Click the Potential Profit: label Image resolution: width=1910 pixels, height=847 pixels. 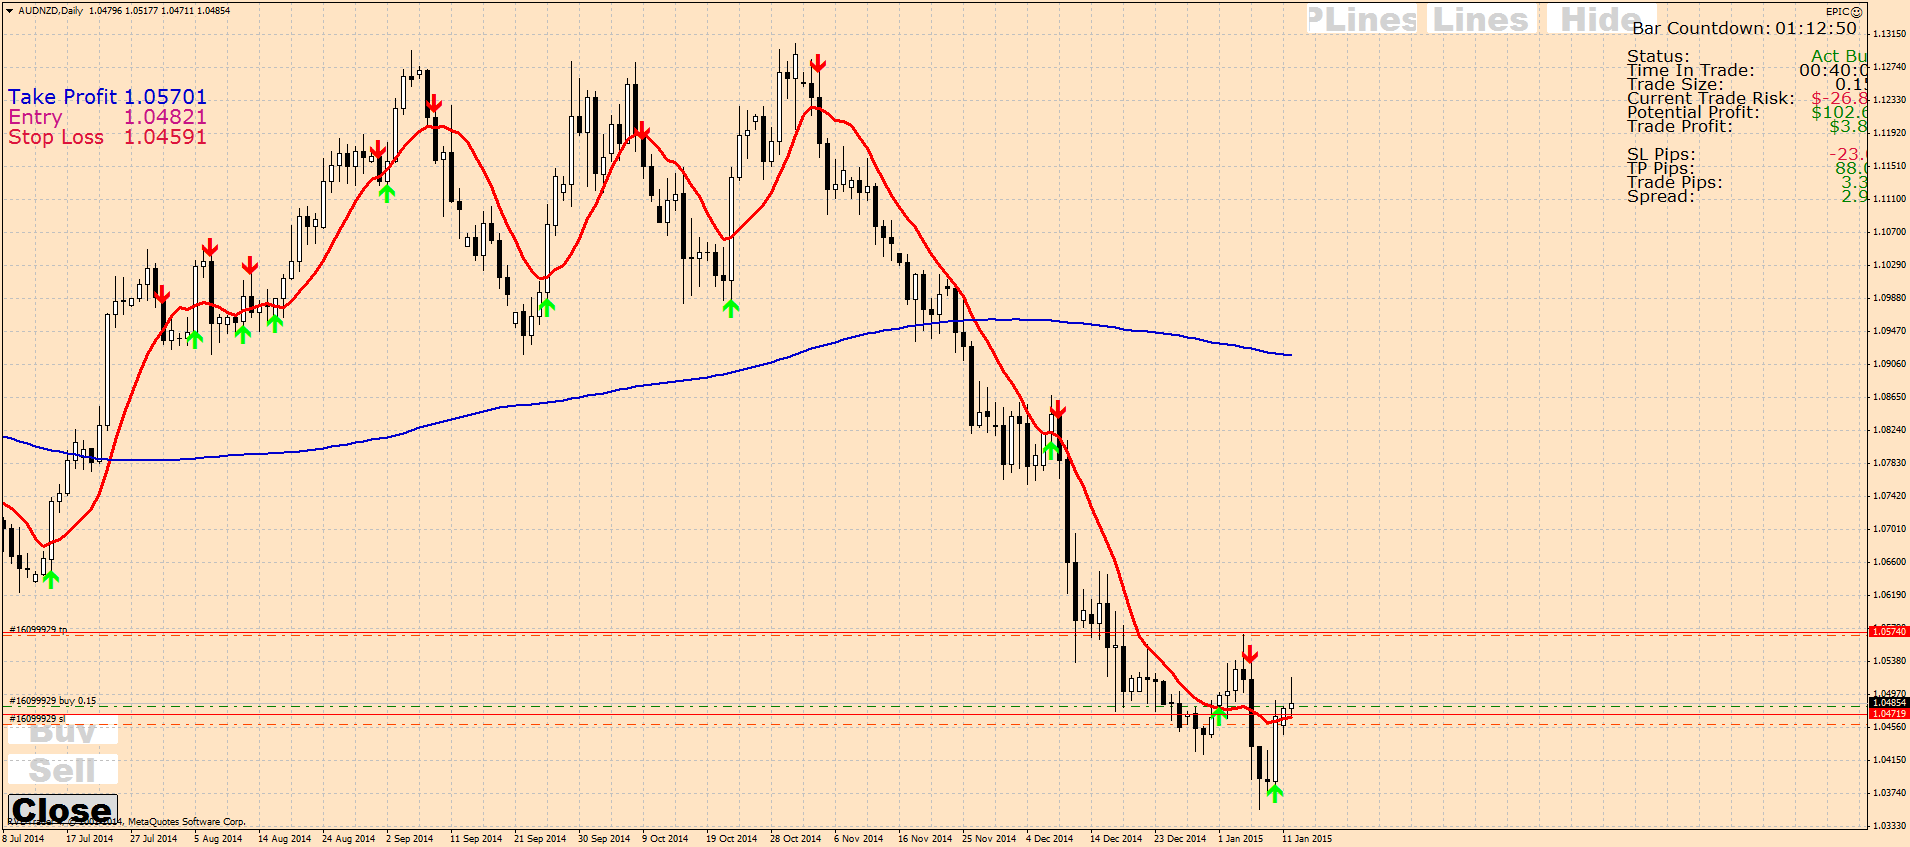[x=1693, y=112]
